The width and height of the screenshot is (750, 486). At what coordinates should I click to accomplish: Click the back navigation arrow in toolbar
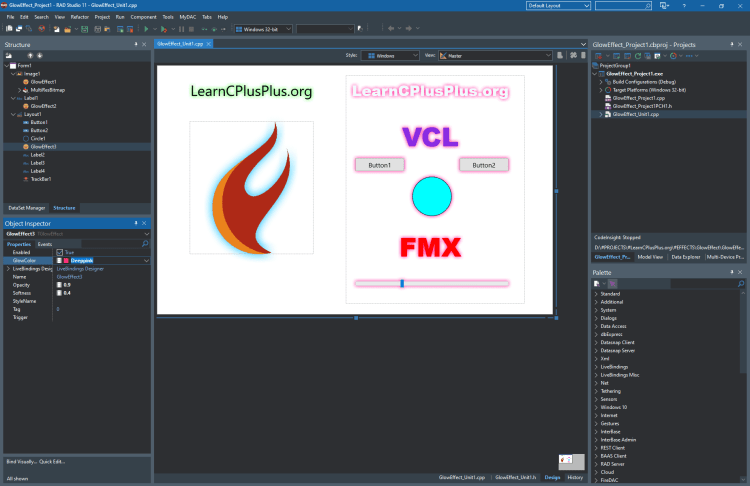click(x=391, y=28)
